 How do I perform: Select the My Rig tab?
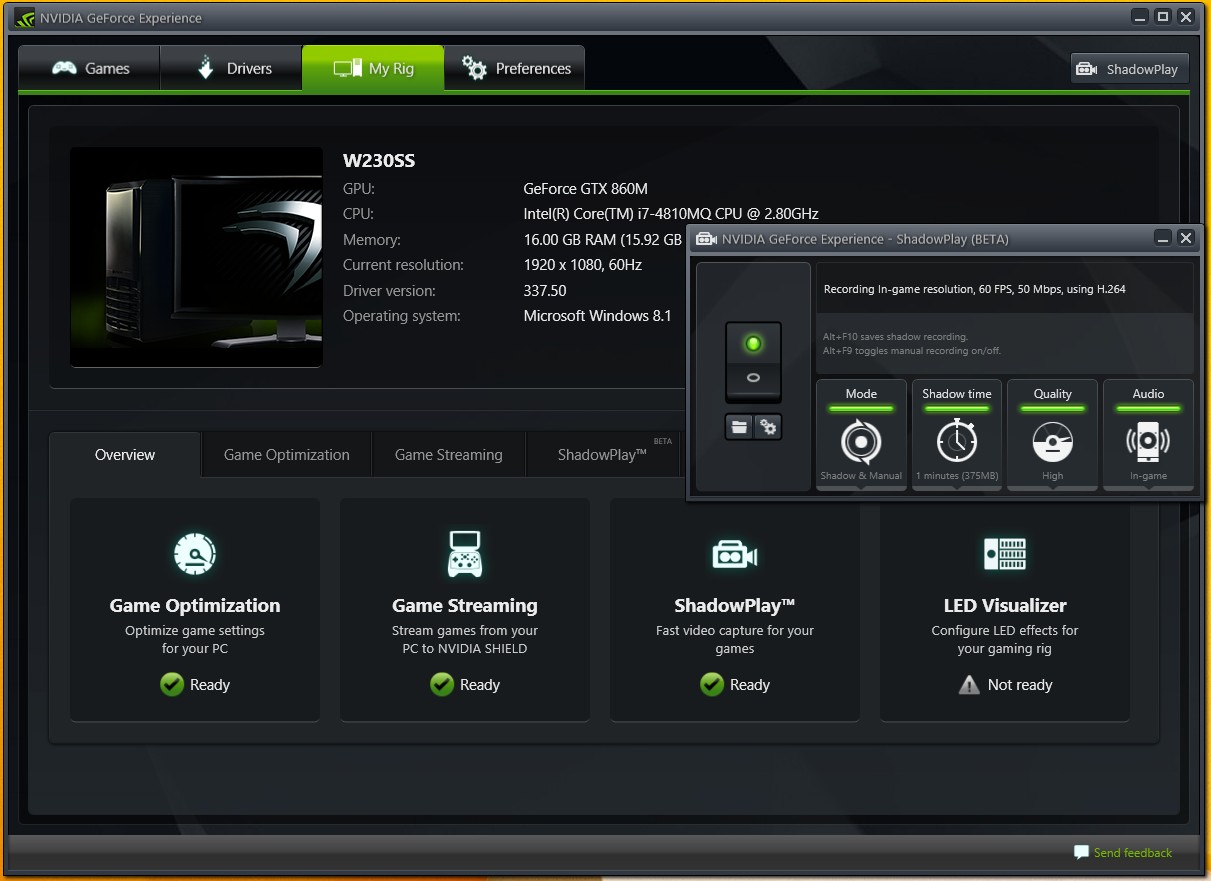[x=373, y=68]
